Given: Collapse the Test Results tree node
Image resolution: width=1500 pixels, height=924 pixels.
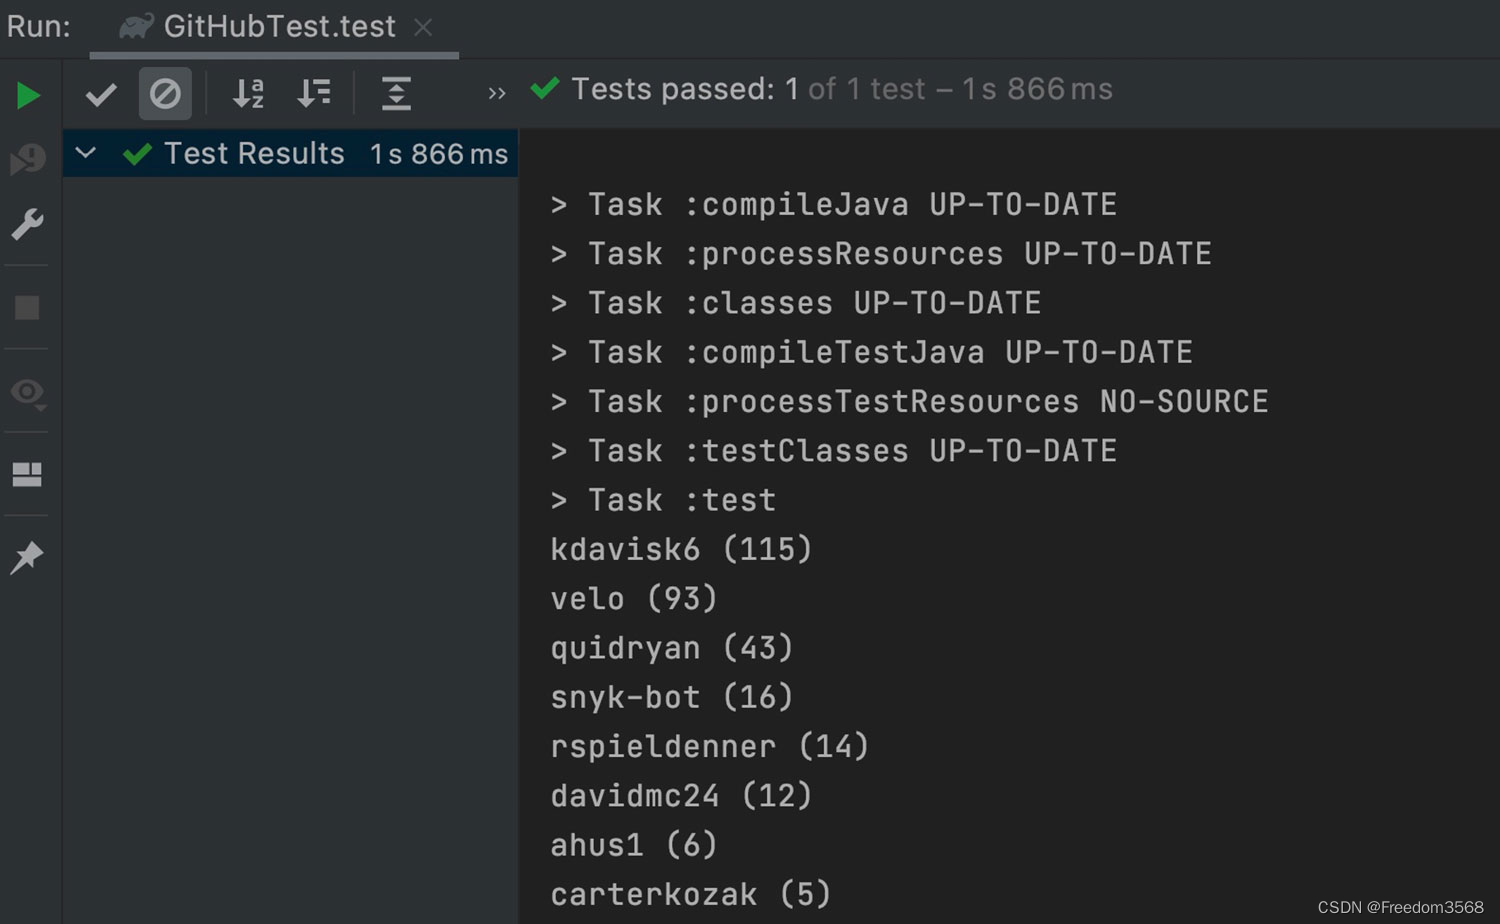Looking at the screenshot, I should pos(86,153).
